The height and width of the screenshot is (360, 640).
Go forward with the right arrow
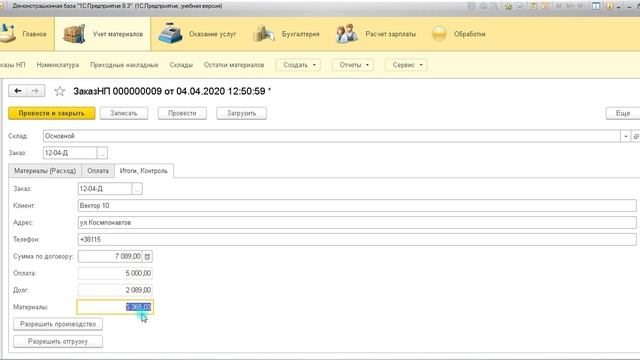click(36, 91)
